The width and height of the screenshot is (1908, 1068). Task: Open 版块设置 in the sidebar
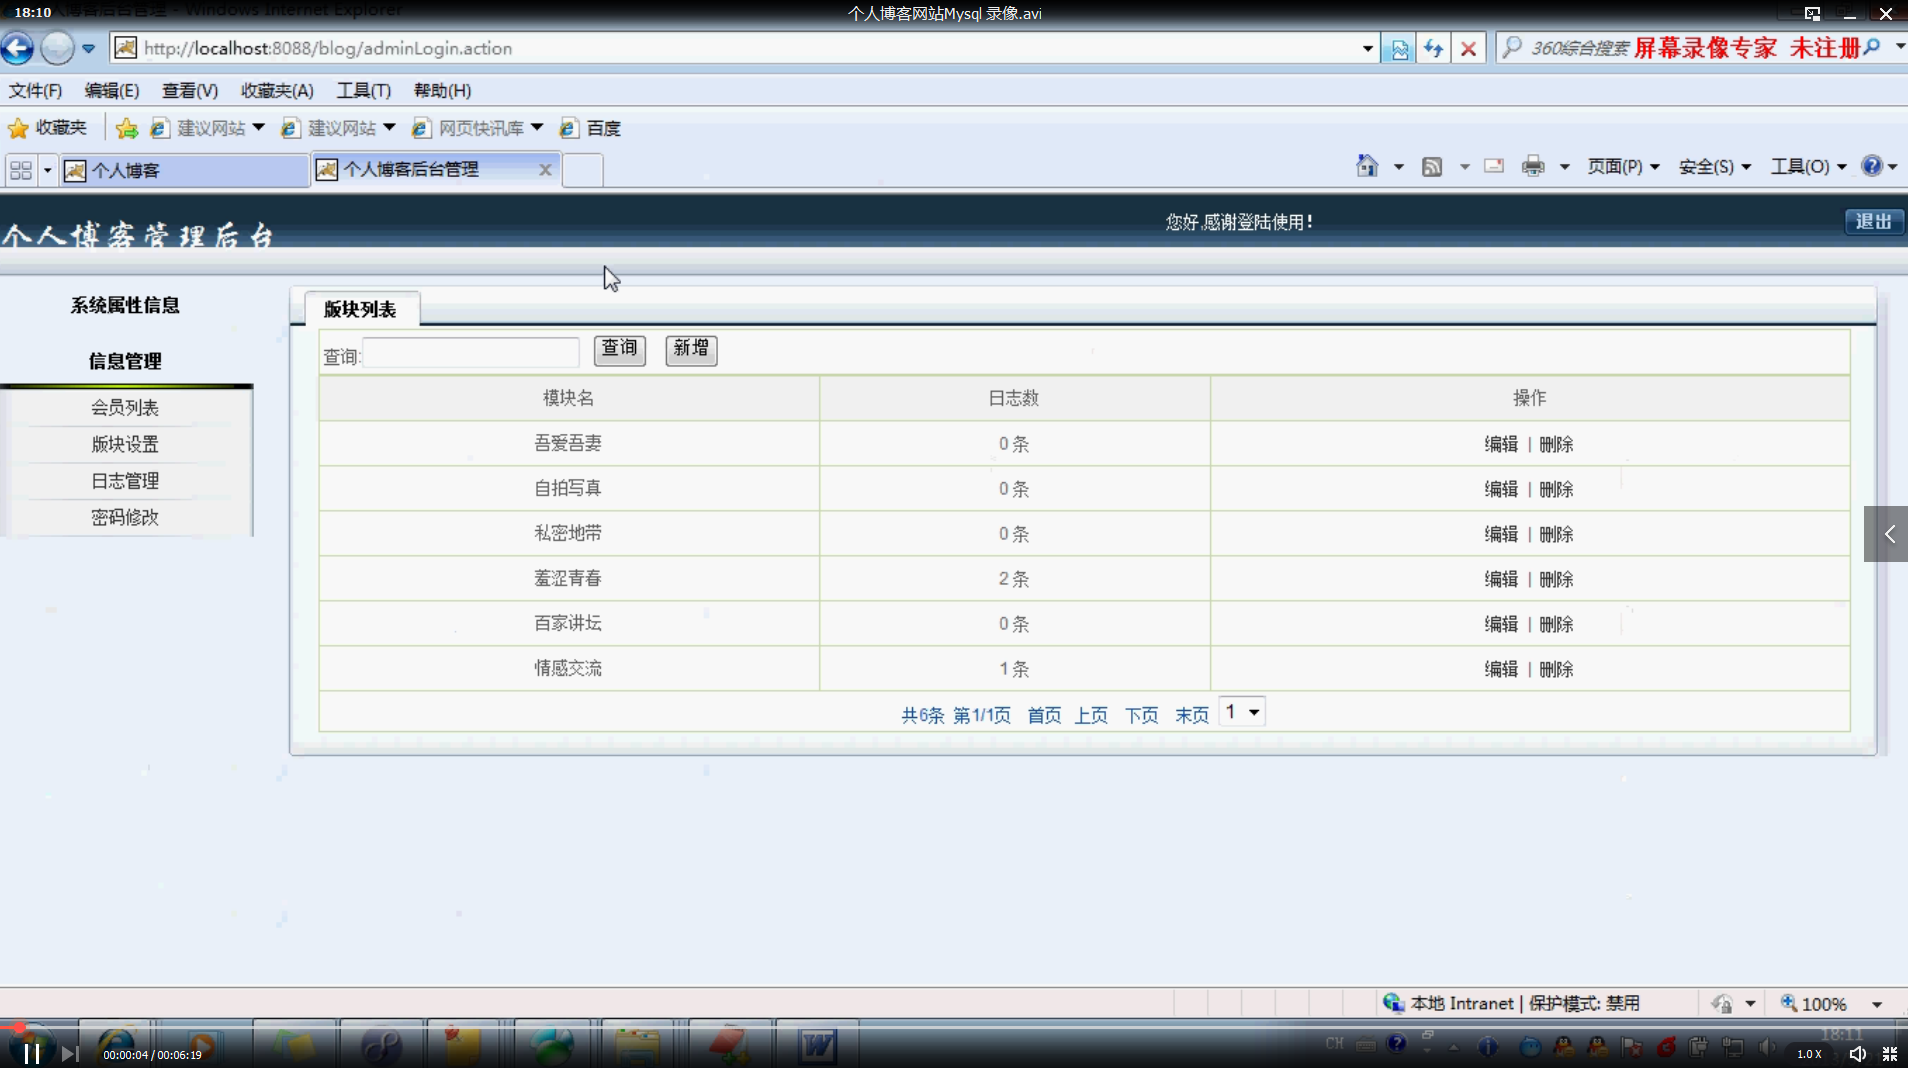click(x=125, y=444)
